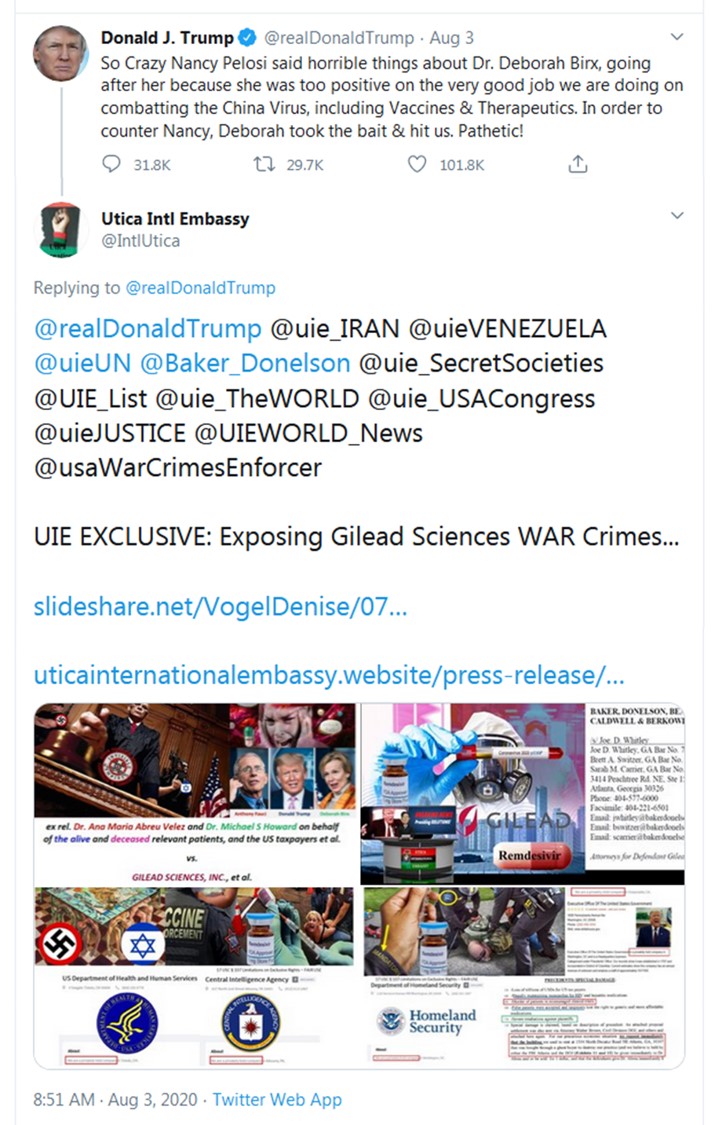The height and width of the screenshot is (1125, 715).
Task: Open Utica Intl Embassy's profile avatar
Action: pos(61,230)
